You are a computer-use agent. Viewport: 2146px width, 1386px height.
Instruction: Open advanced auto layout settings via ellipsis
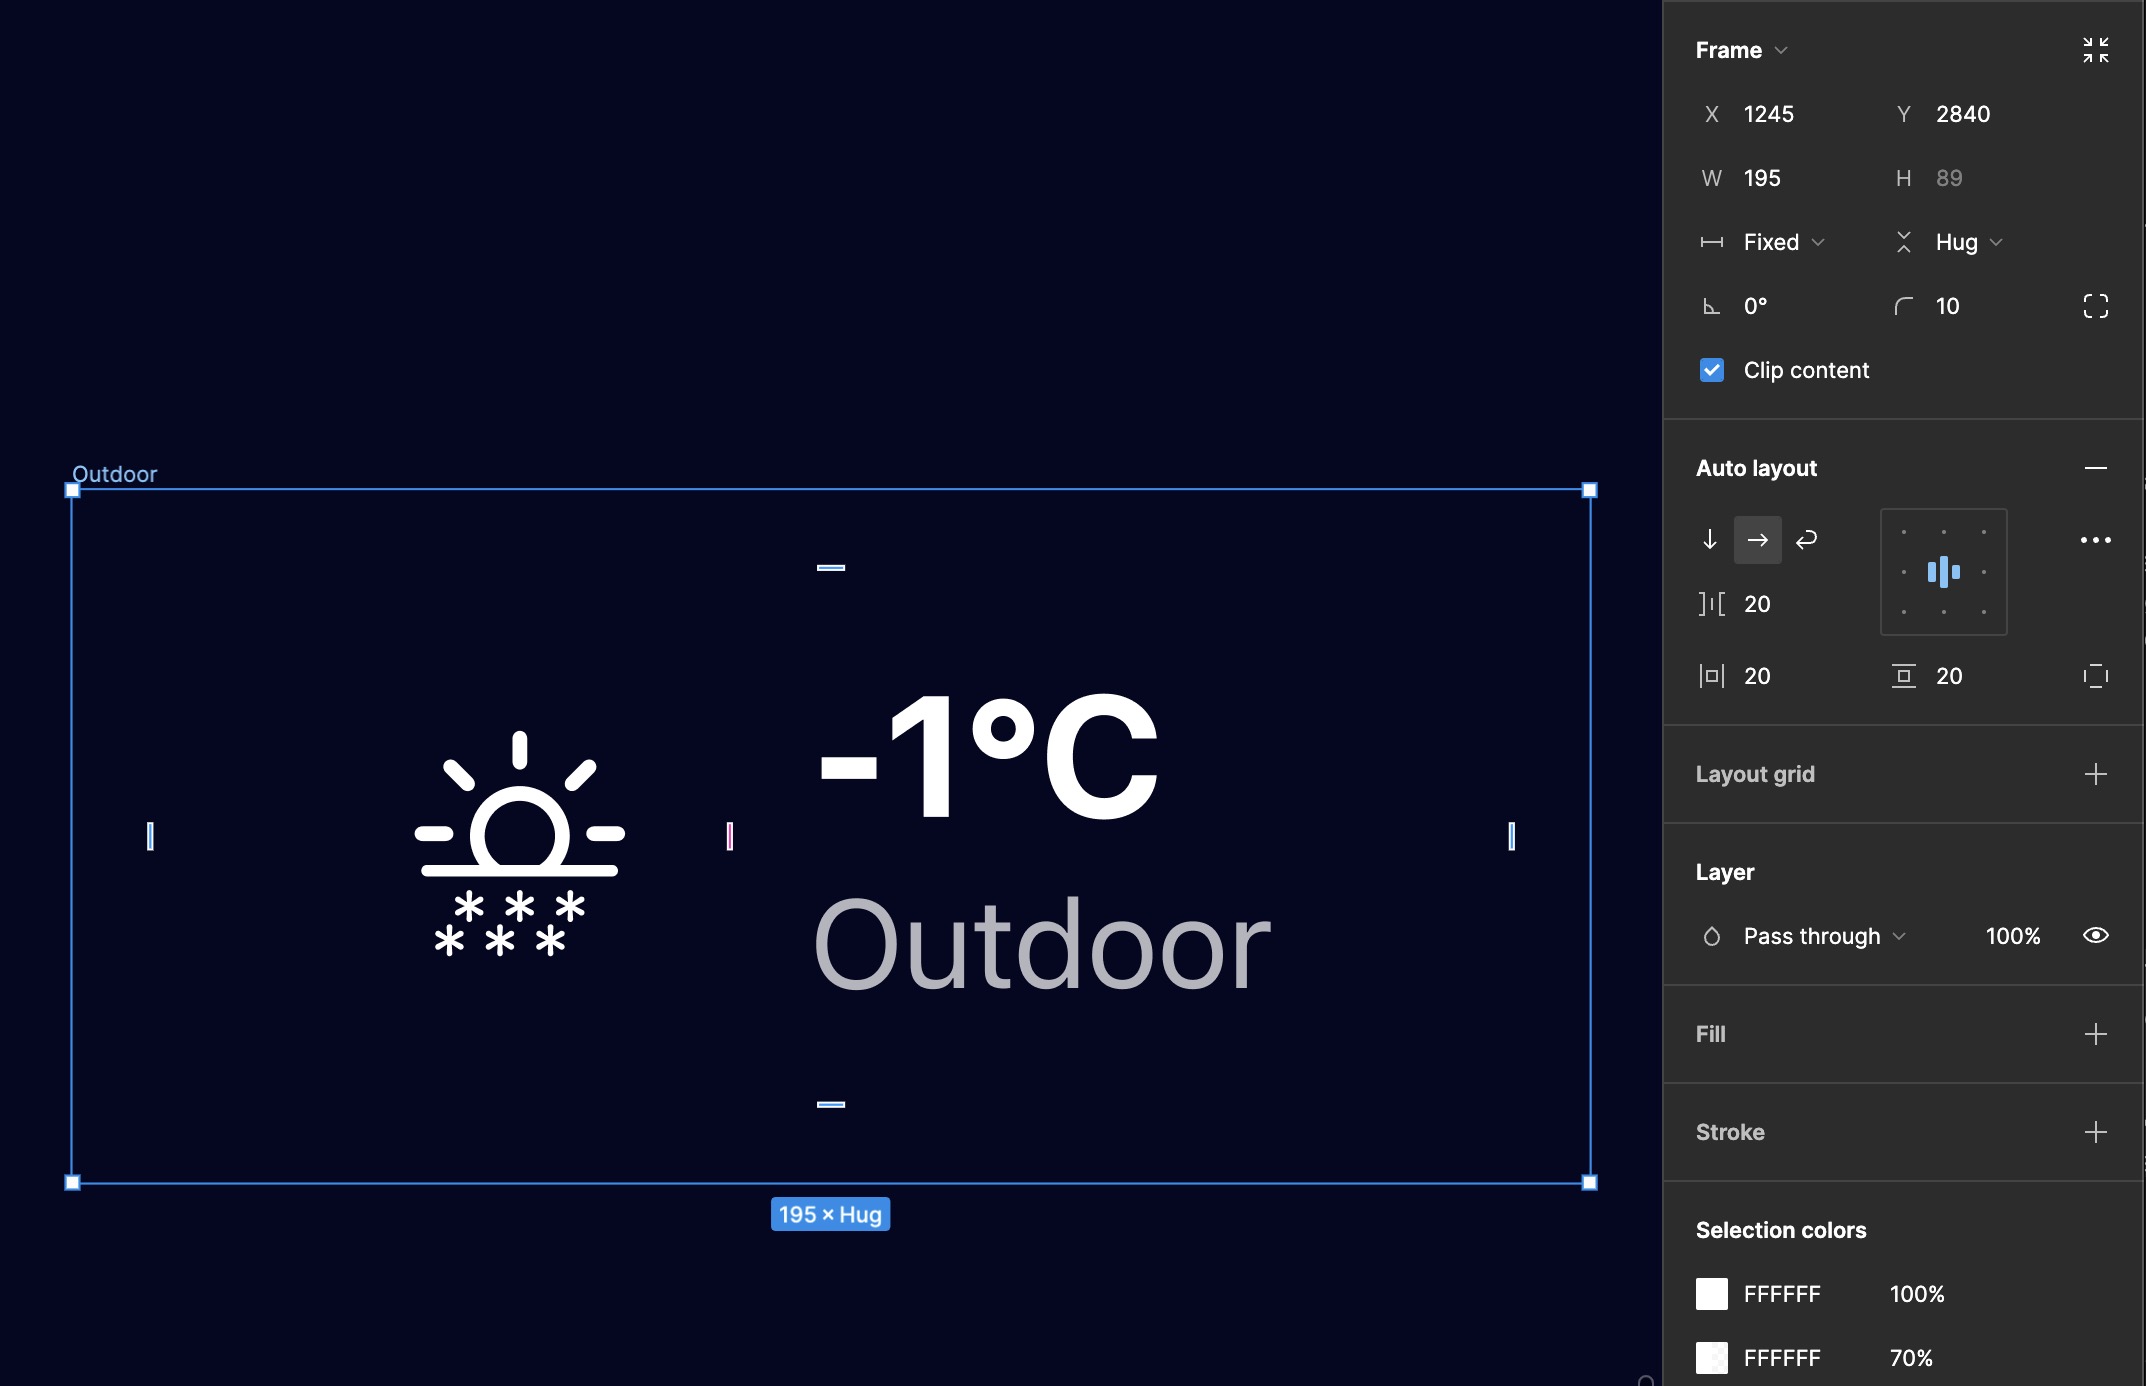click(x=2096, y=540)
